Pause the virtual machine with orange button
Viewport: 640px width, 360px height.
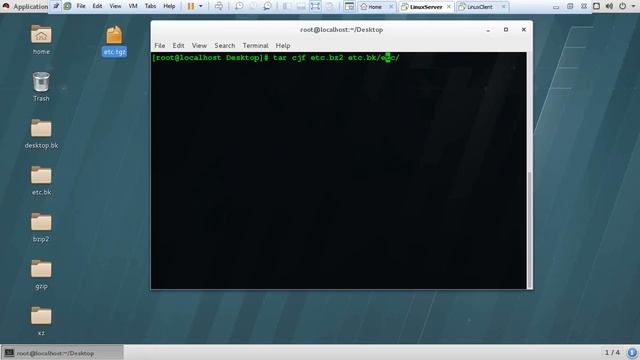(x=191, y=6)
